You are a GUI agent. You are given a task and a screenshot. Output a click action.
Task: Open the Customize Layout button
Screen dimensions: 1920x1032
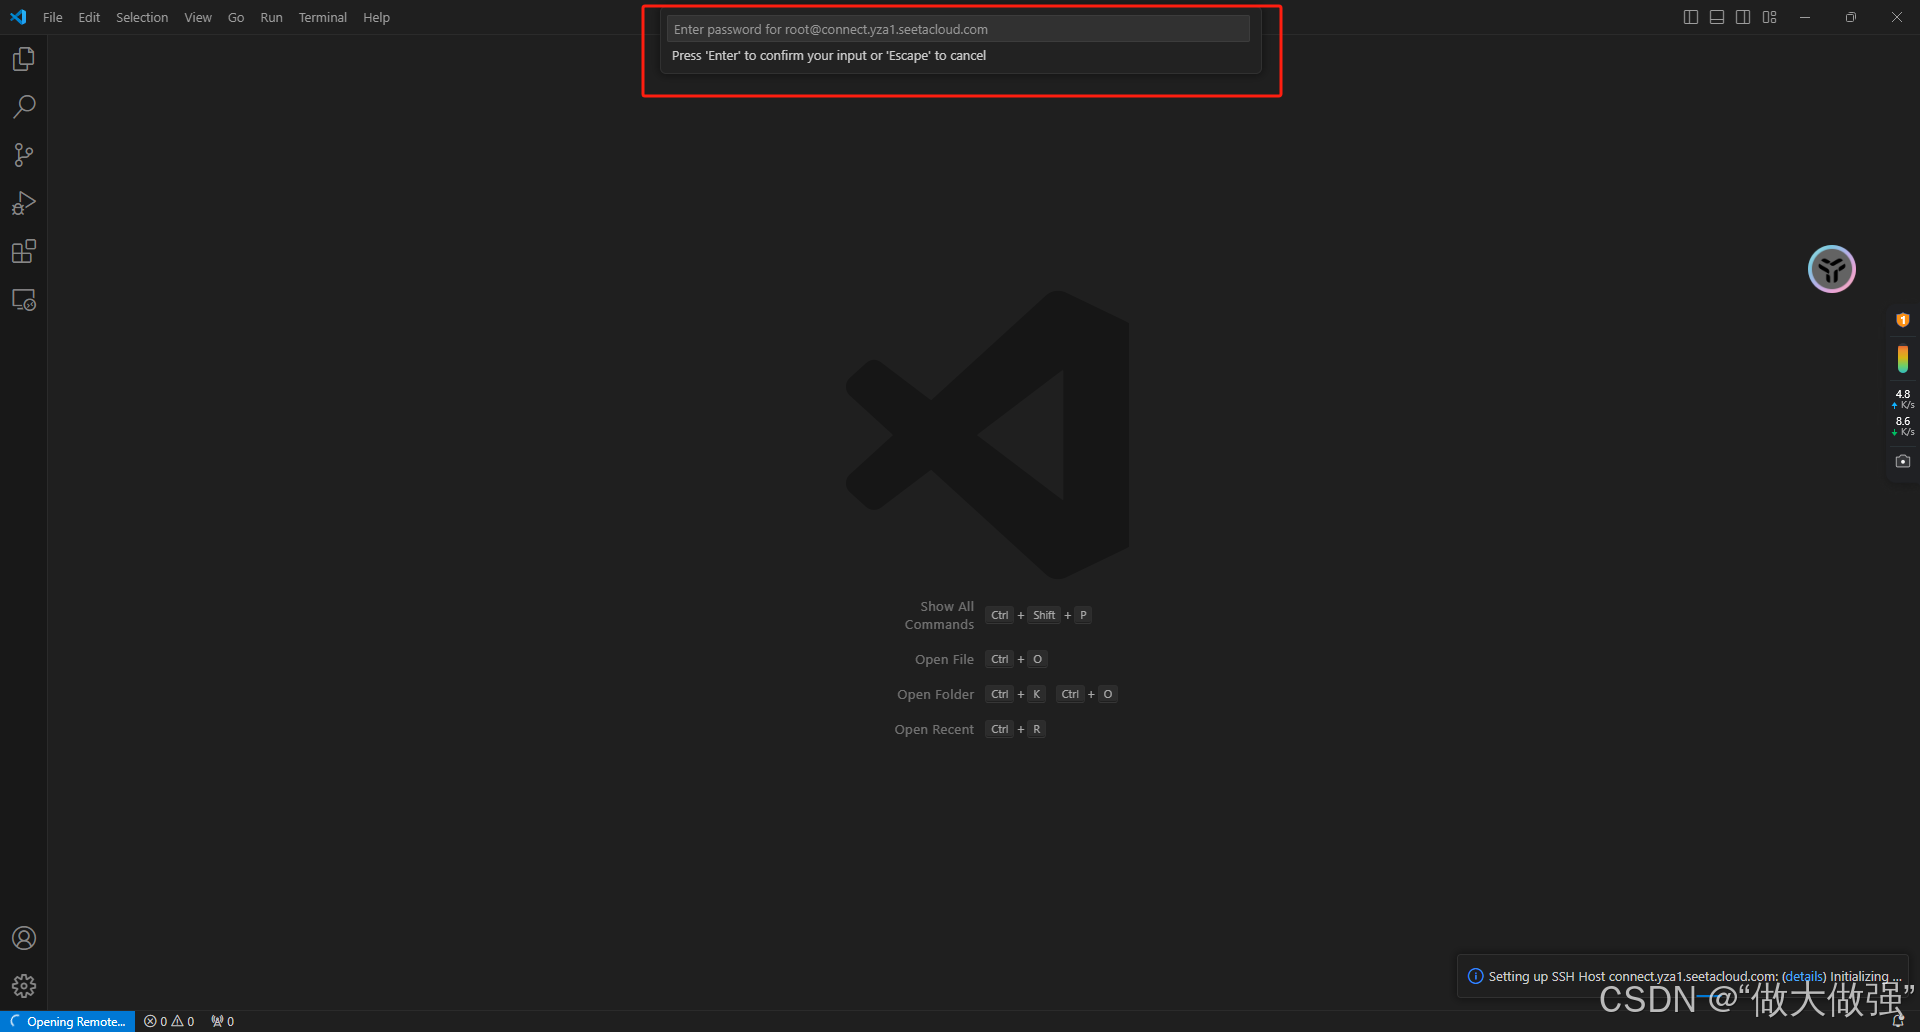tap(1770, 17)
